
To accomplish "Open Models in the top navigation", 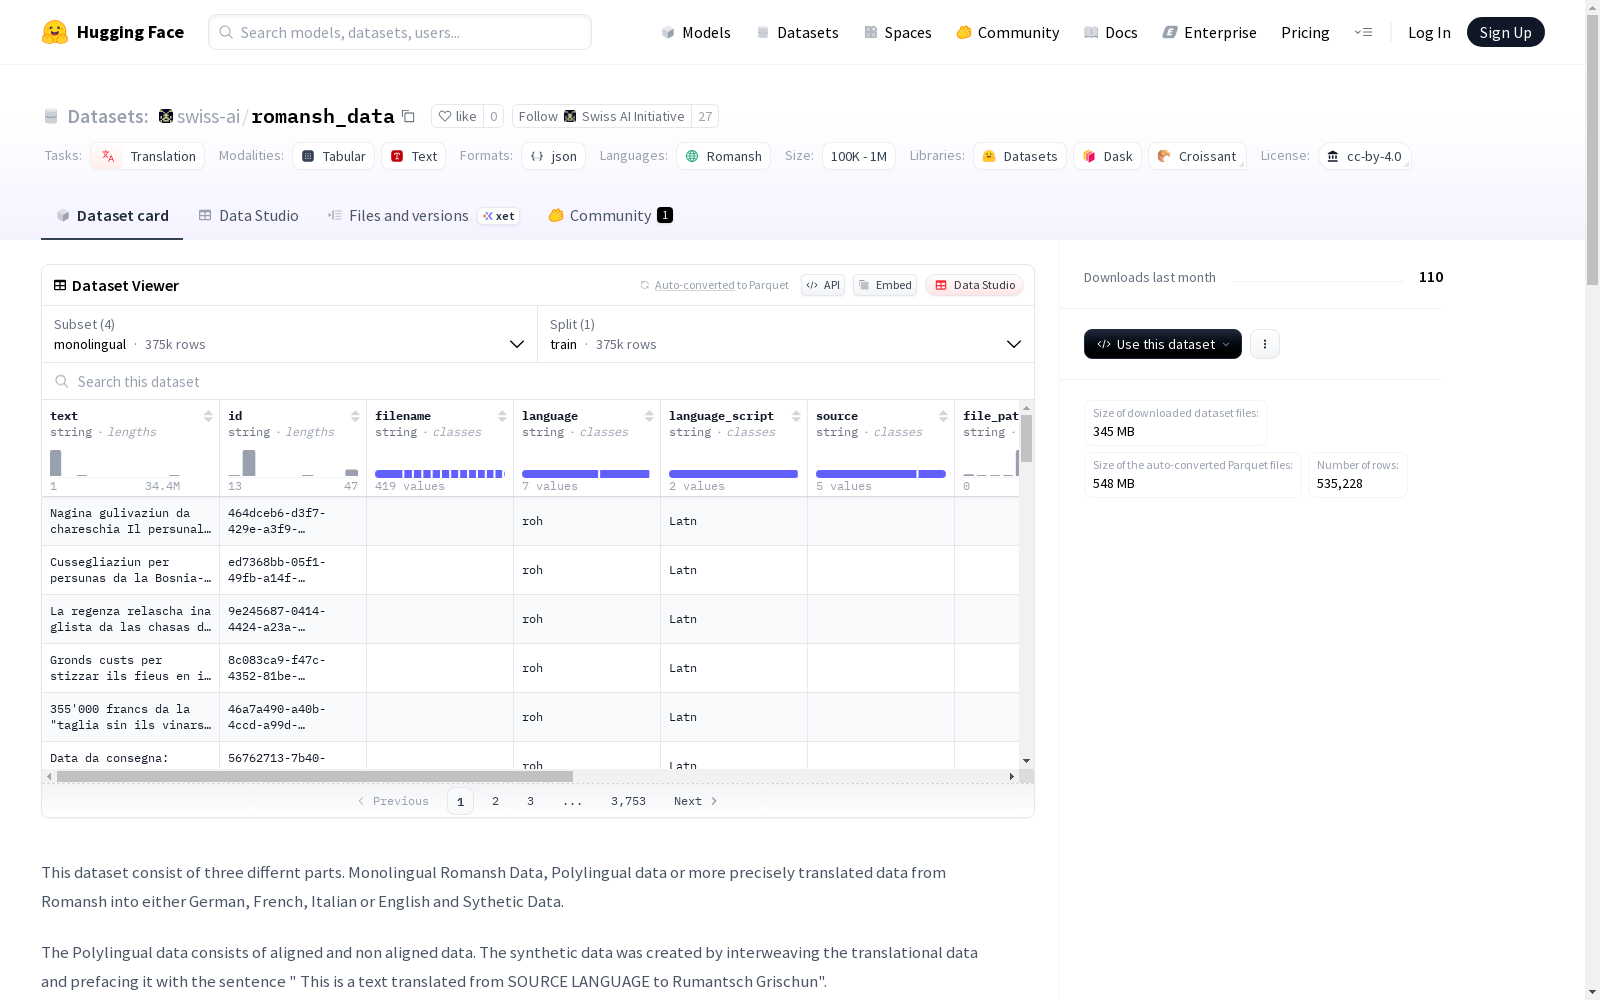I will point(696,32).
